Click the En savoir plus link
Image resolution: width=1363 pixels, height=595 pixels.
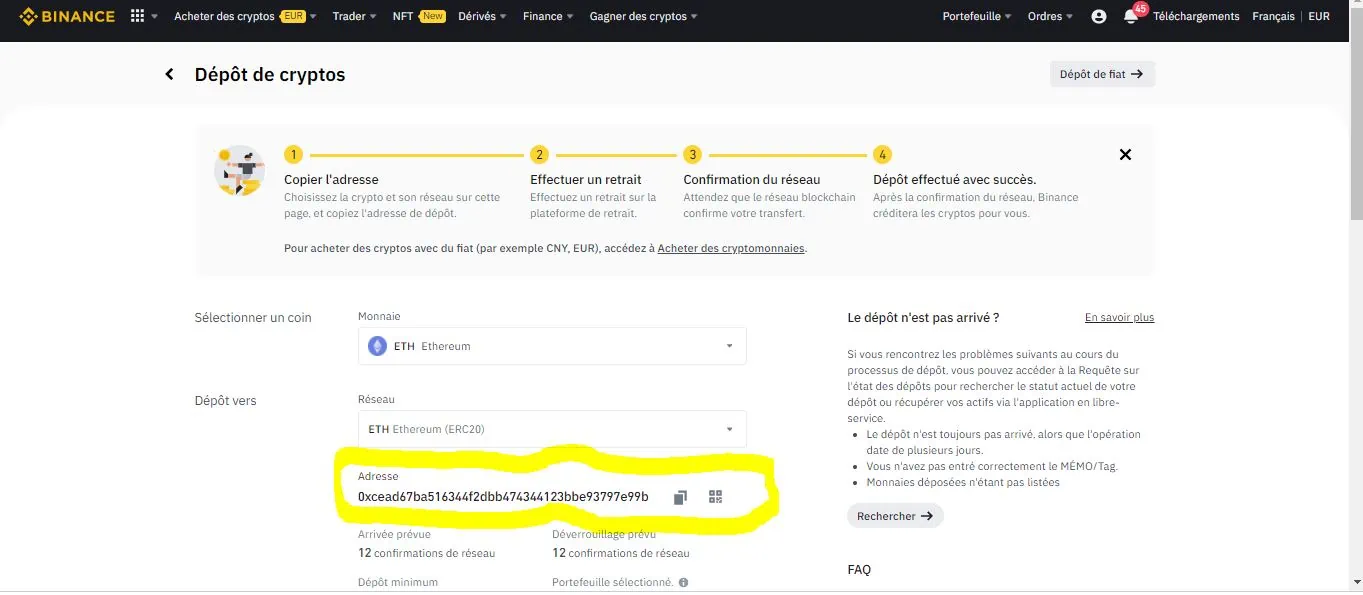click(1119, 317)
